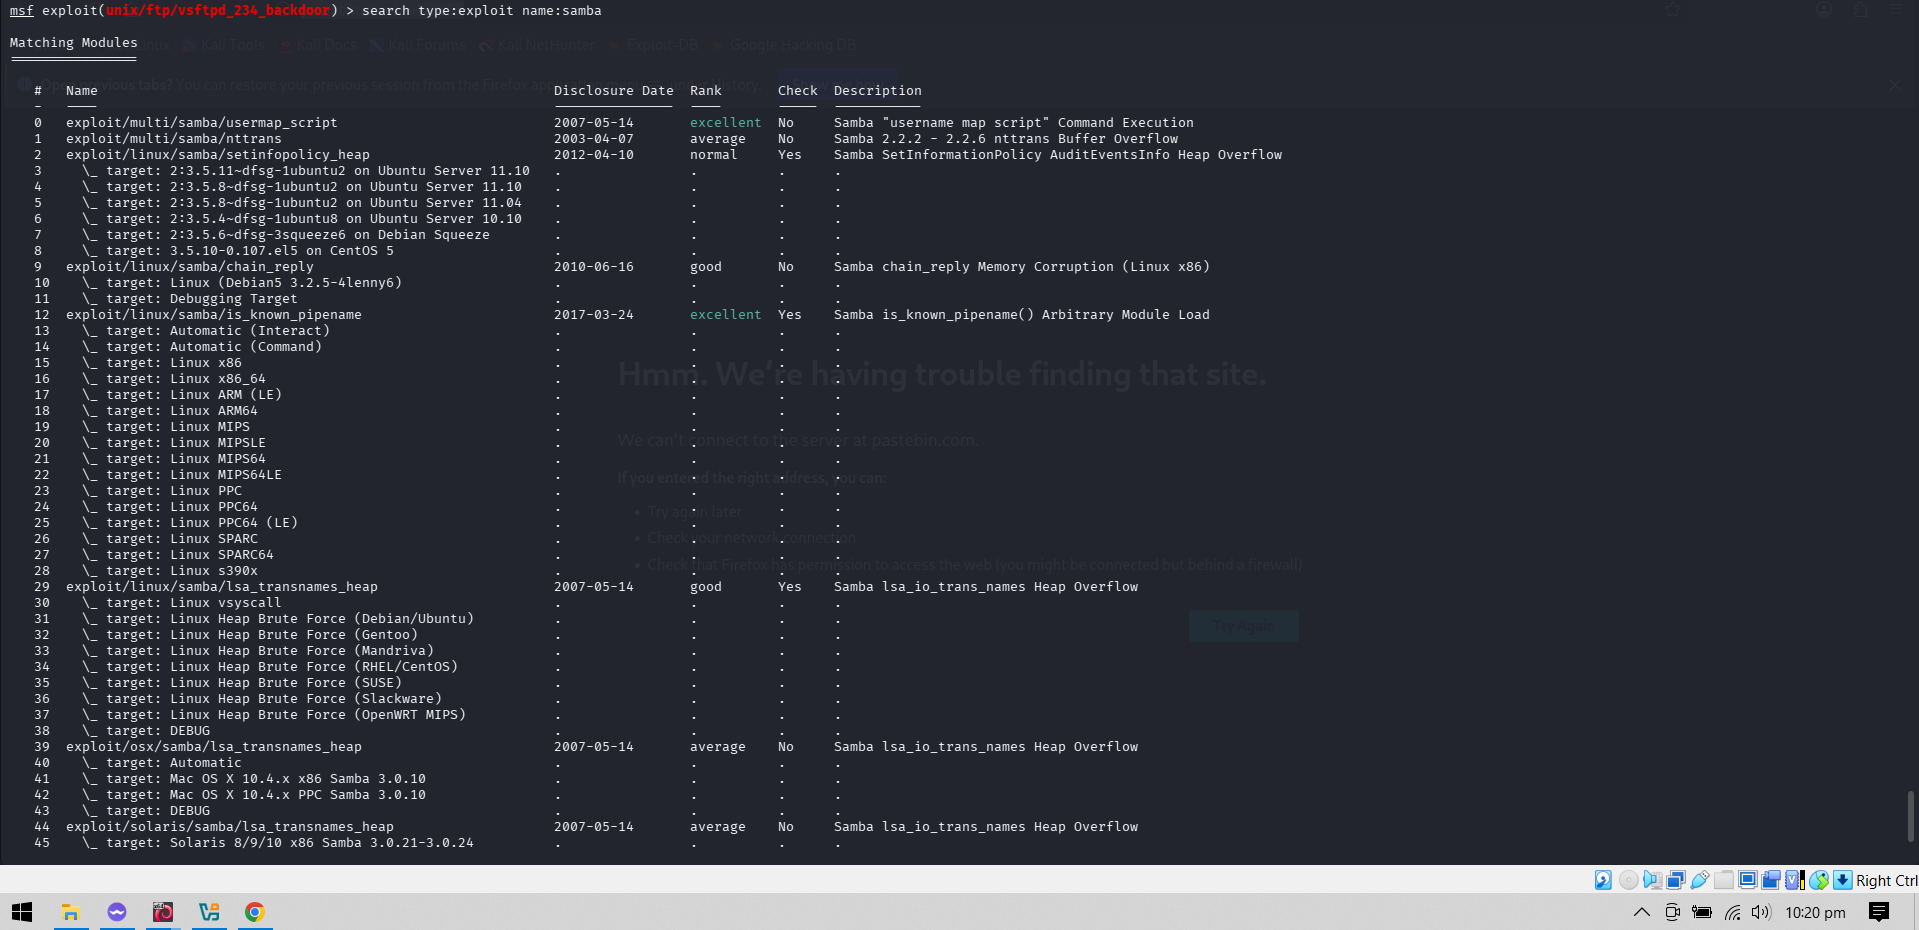
Task: Click the Right Ctrl host key label
Action: click(1886, 880)
